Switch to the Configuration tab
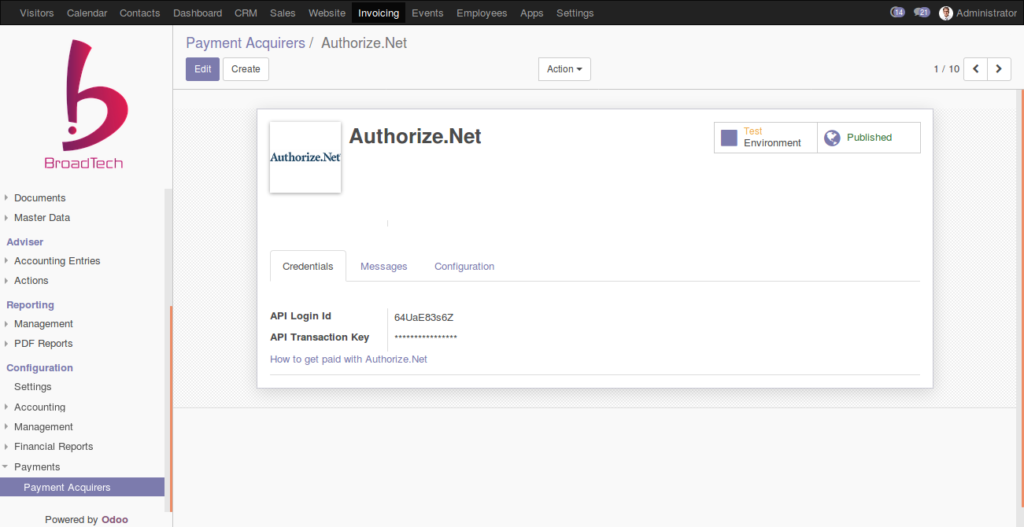This screenshot has height=527, width=1024. [464, 266]
